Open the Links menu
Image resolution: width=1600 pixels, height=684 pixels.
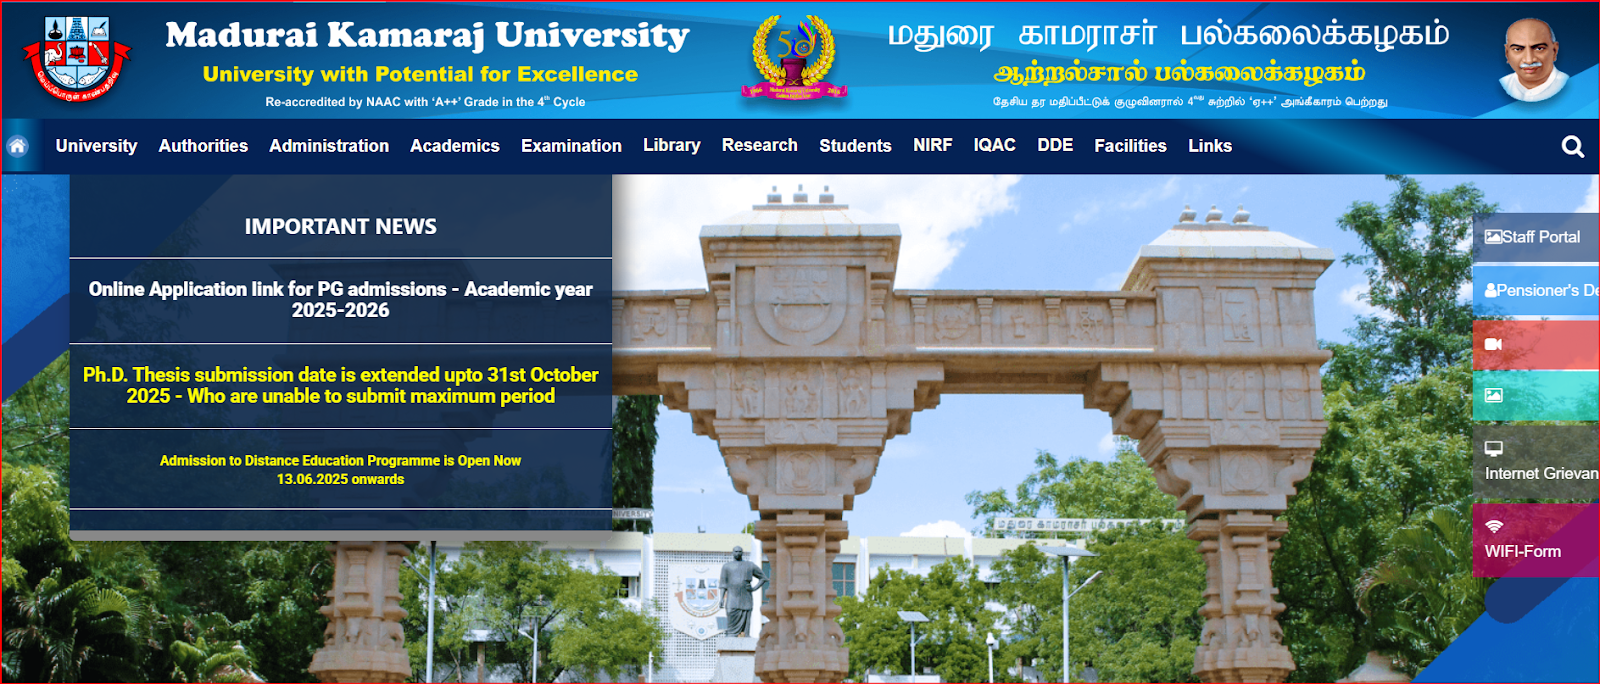(x=1210, y=146)
